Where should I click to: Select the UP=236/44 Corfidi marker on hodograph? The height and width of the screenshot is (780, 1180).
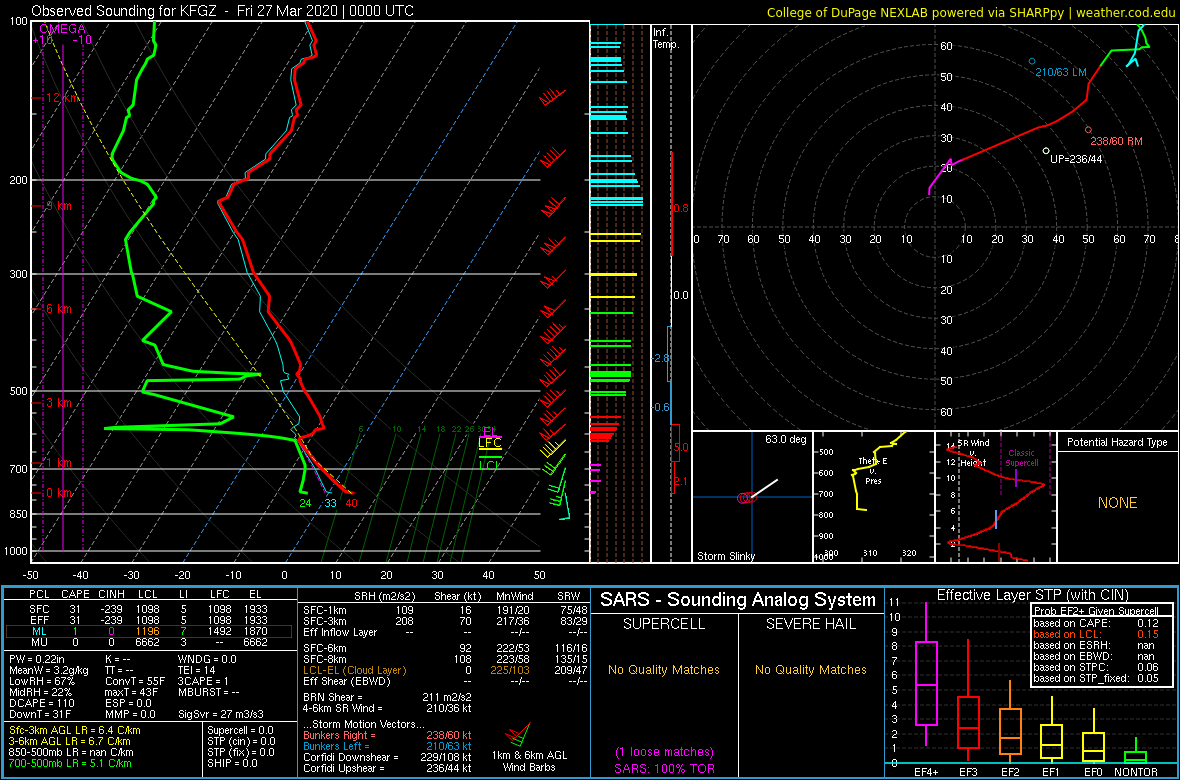pos(1046,151)
